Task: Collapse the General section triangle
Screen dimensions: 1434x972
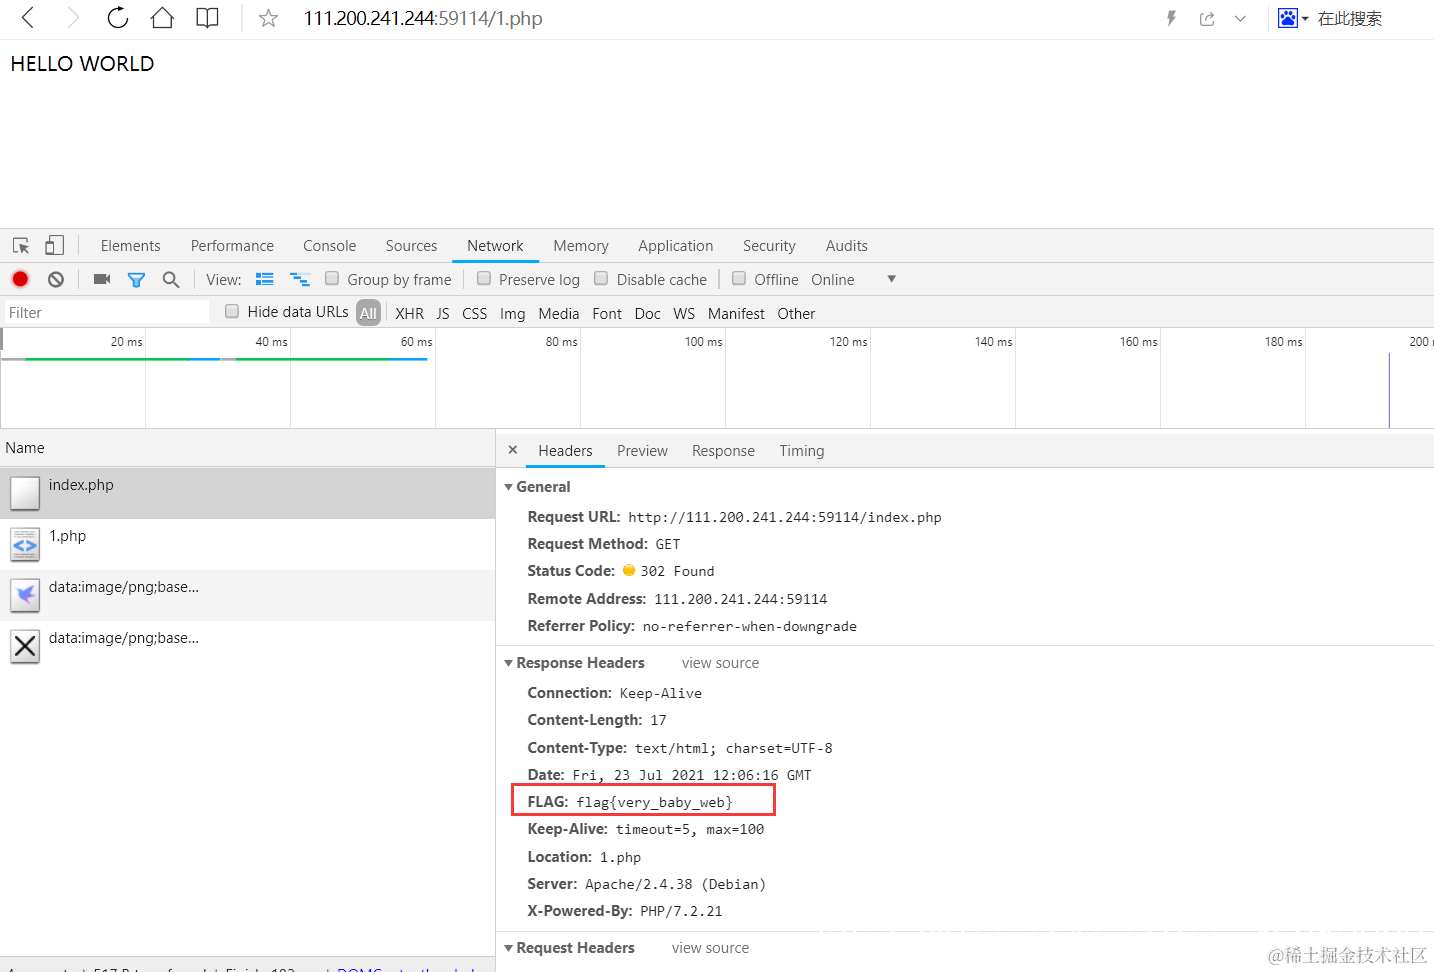Action: tap(508, 487)
